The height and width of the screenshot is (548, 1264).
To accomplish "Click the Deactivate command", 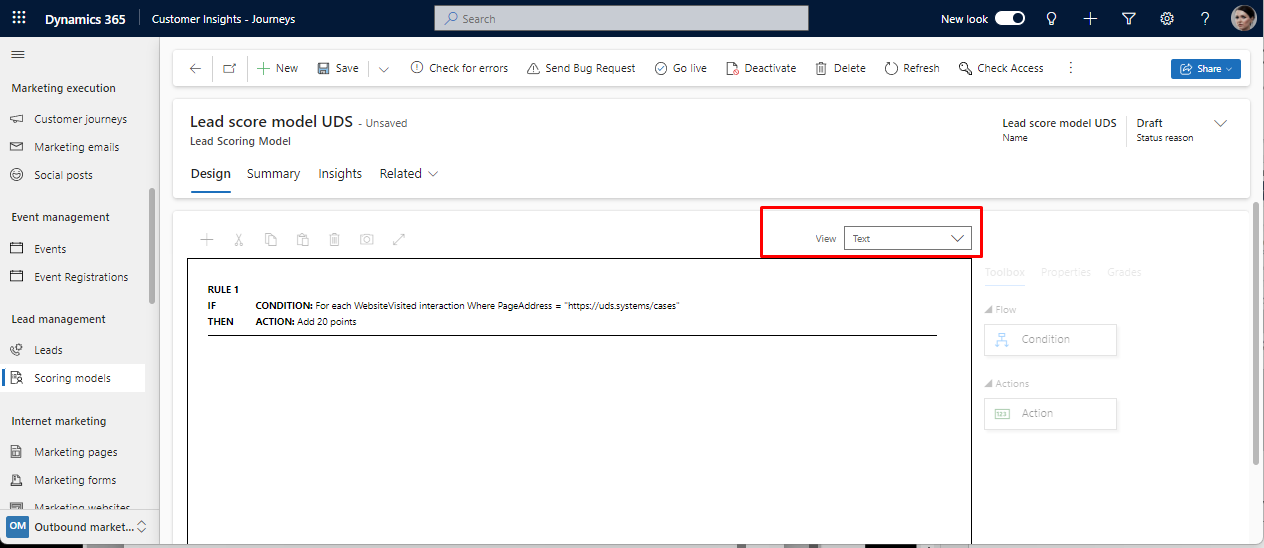I will point(761,68).
